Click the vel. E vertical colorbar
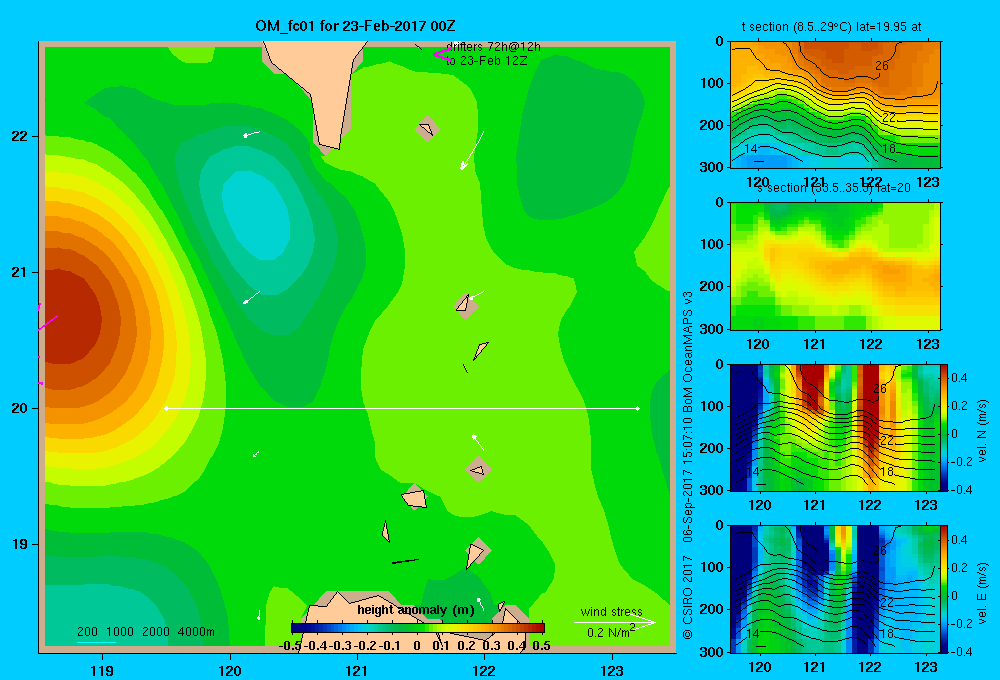Screen dimensions: 1000x680 (x=945, y=589)
